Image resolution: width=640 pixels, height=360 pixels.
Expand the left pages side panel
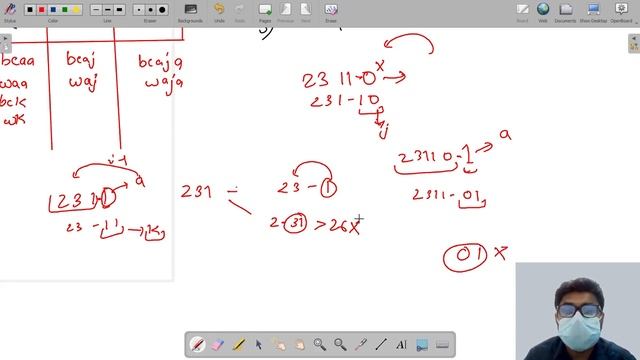pyautogui.click(x=5, y=43)
